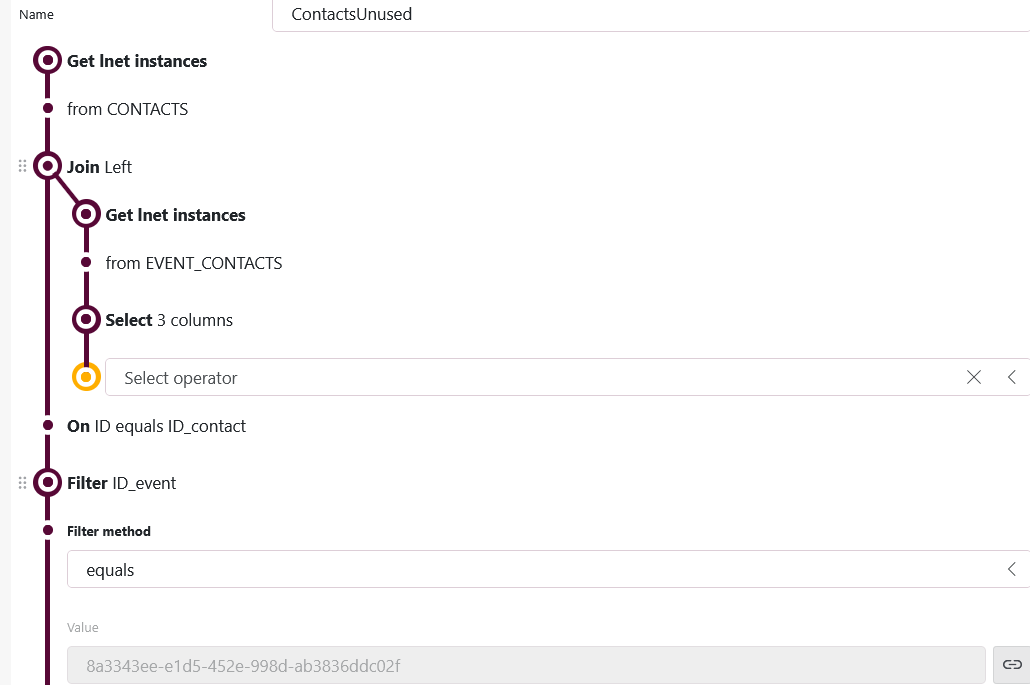Screen dimensions: 1030x685
Task: Click into the Select operator input
Action: (x=530, y=377)
